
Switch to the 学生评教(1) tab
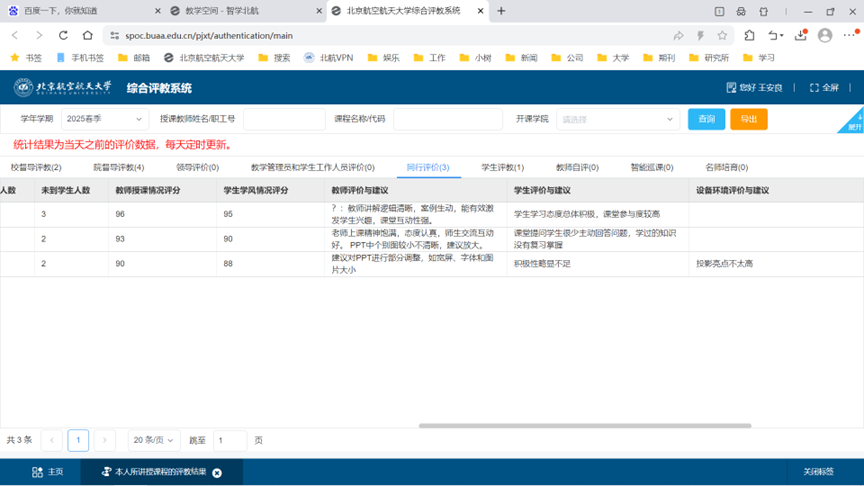503,168
